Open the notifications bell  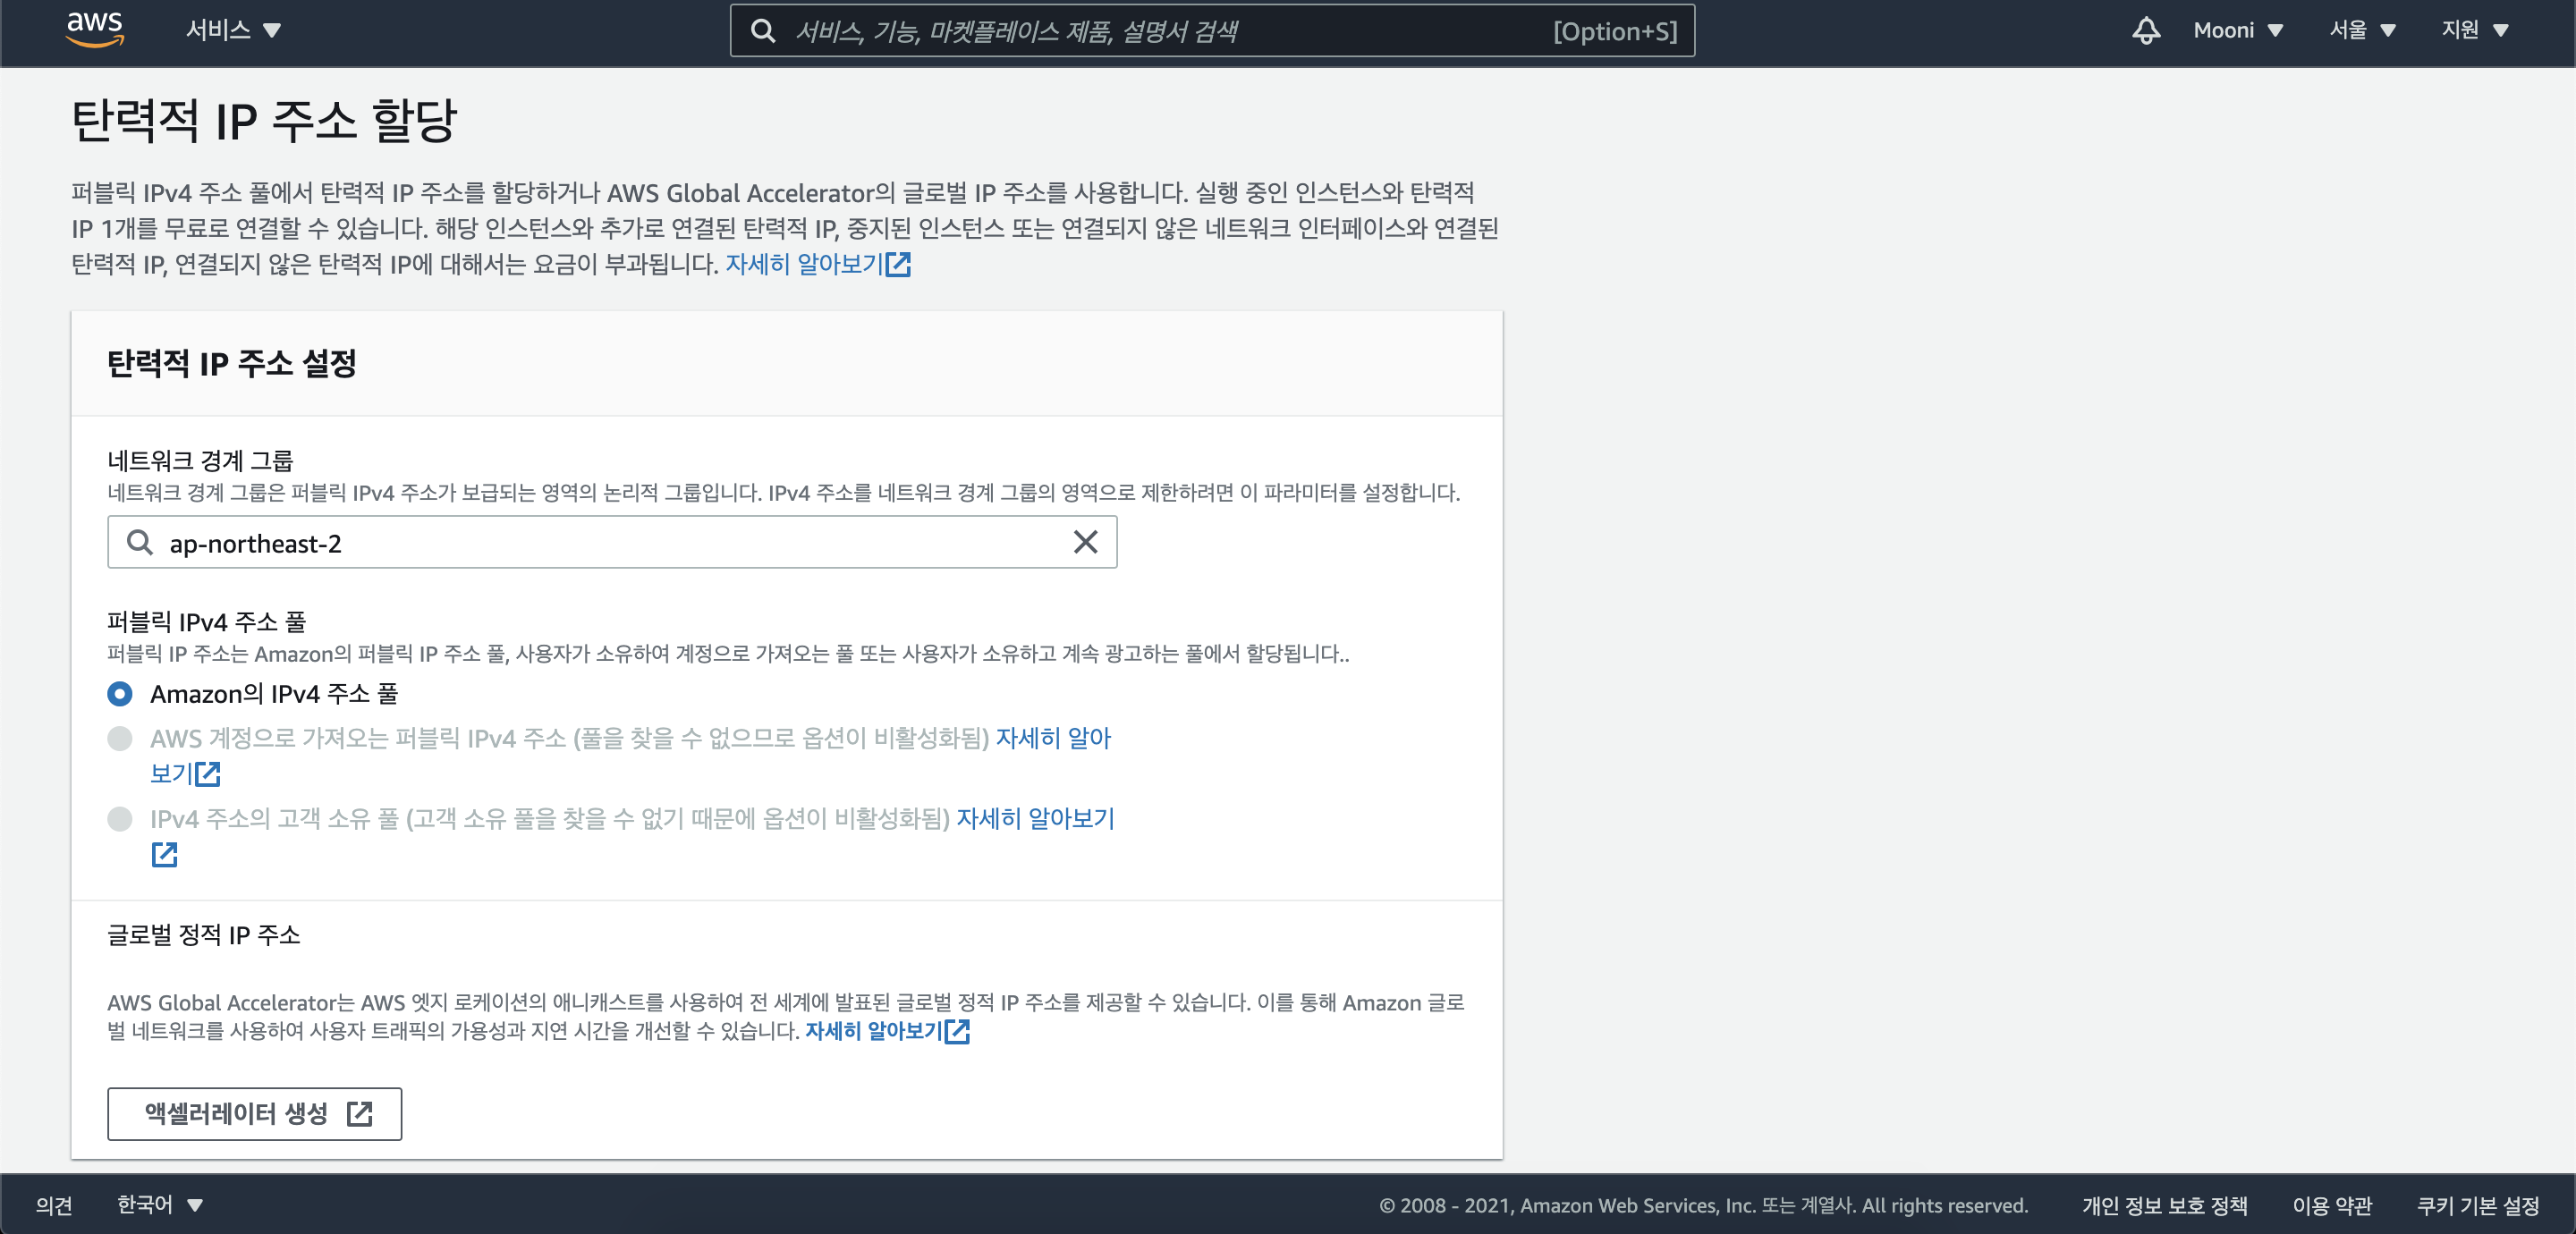pos(2145,30)
